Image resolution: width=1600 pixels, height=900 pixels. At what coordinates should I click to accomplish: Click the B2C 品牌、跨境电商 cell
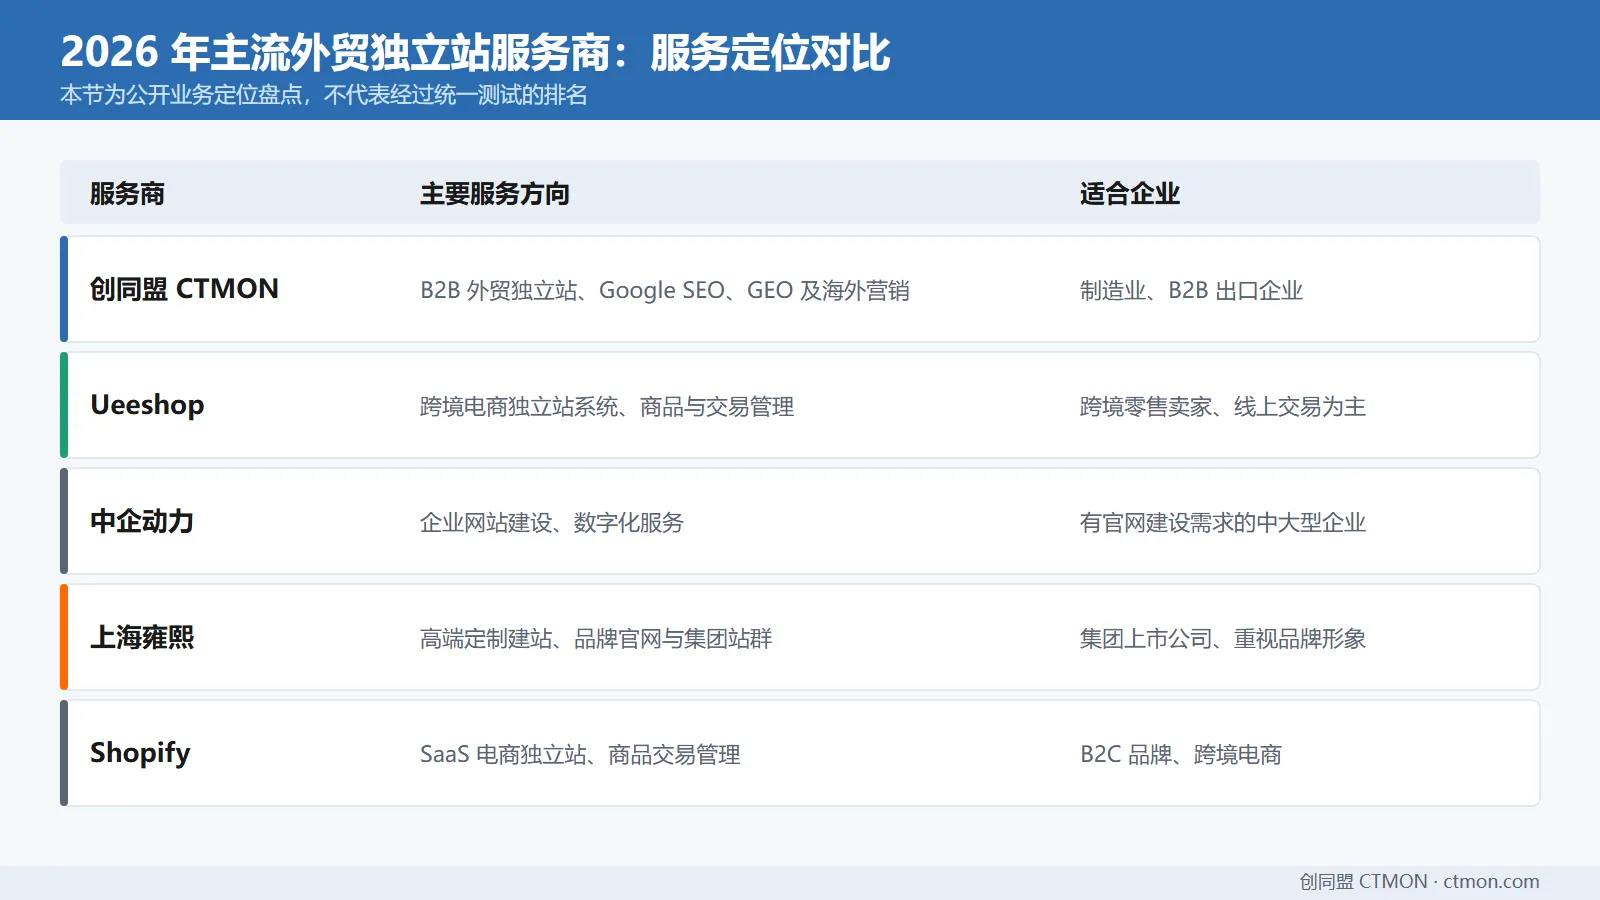click(1181, 755)
